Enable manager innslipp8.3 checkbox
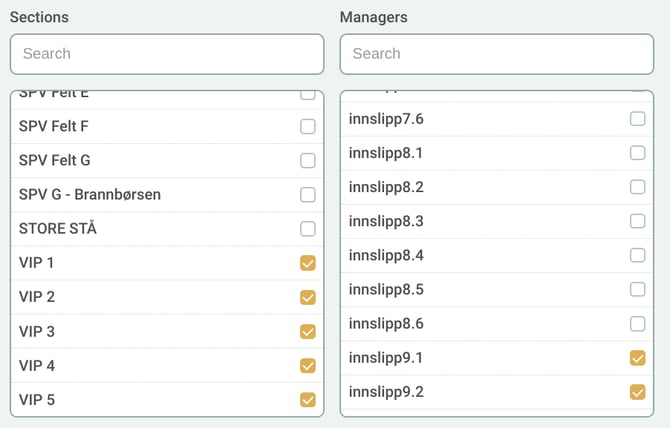This screenshot has width=670, height=428. 637,221
